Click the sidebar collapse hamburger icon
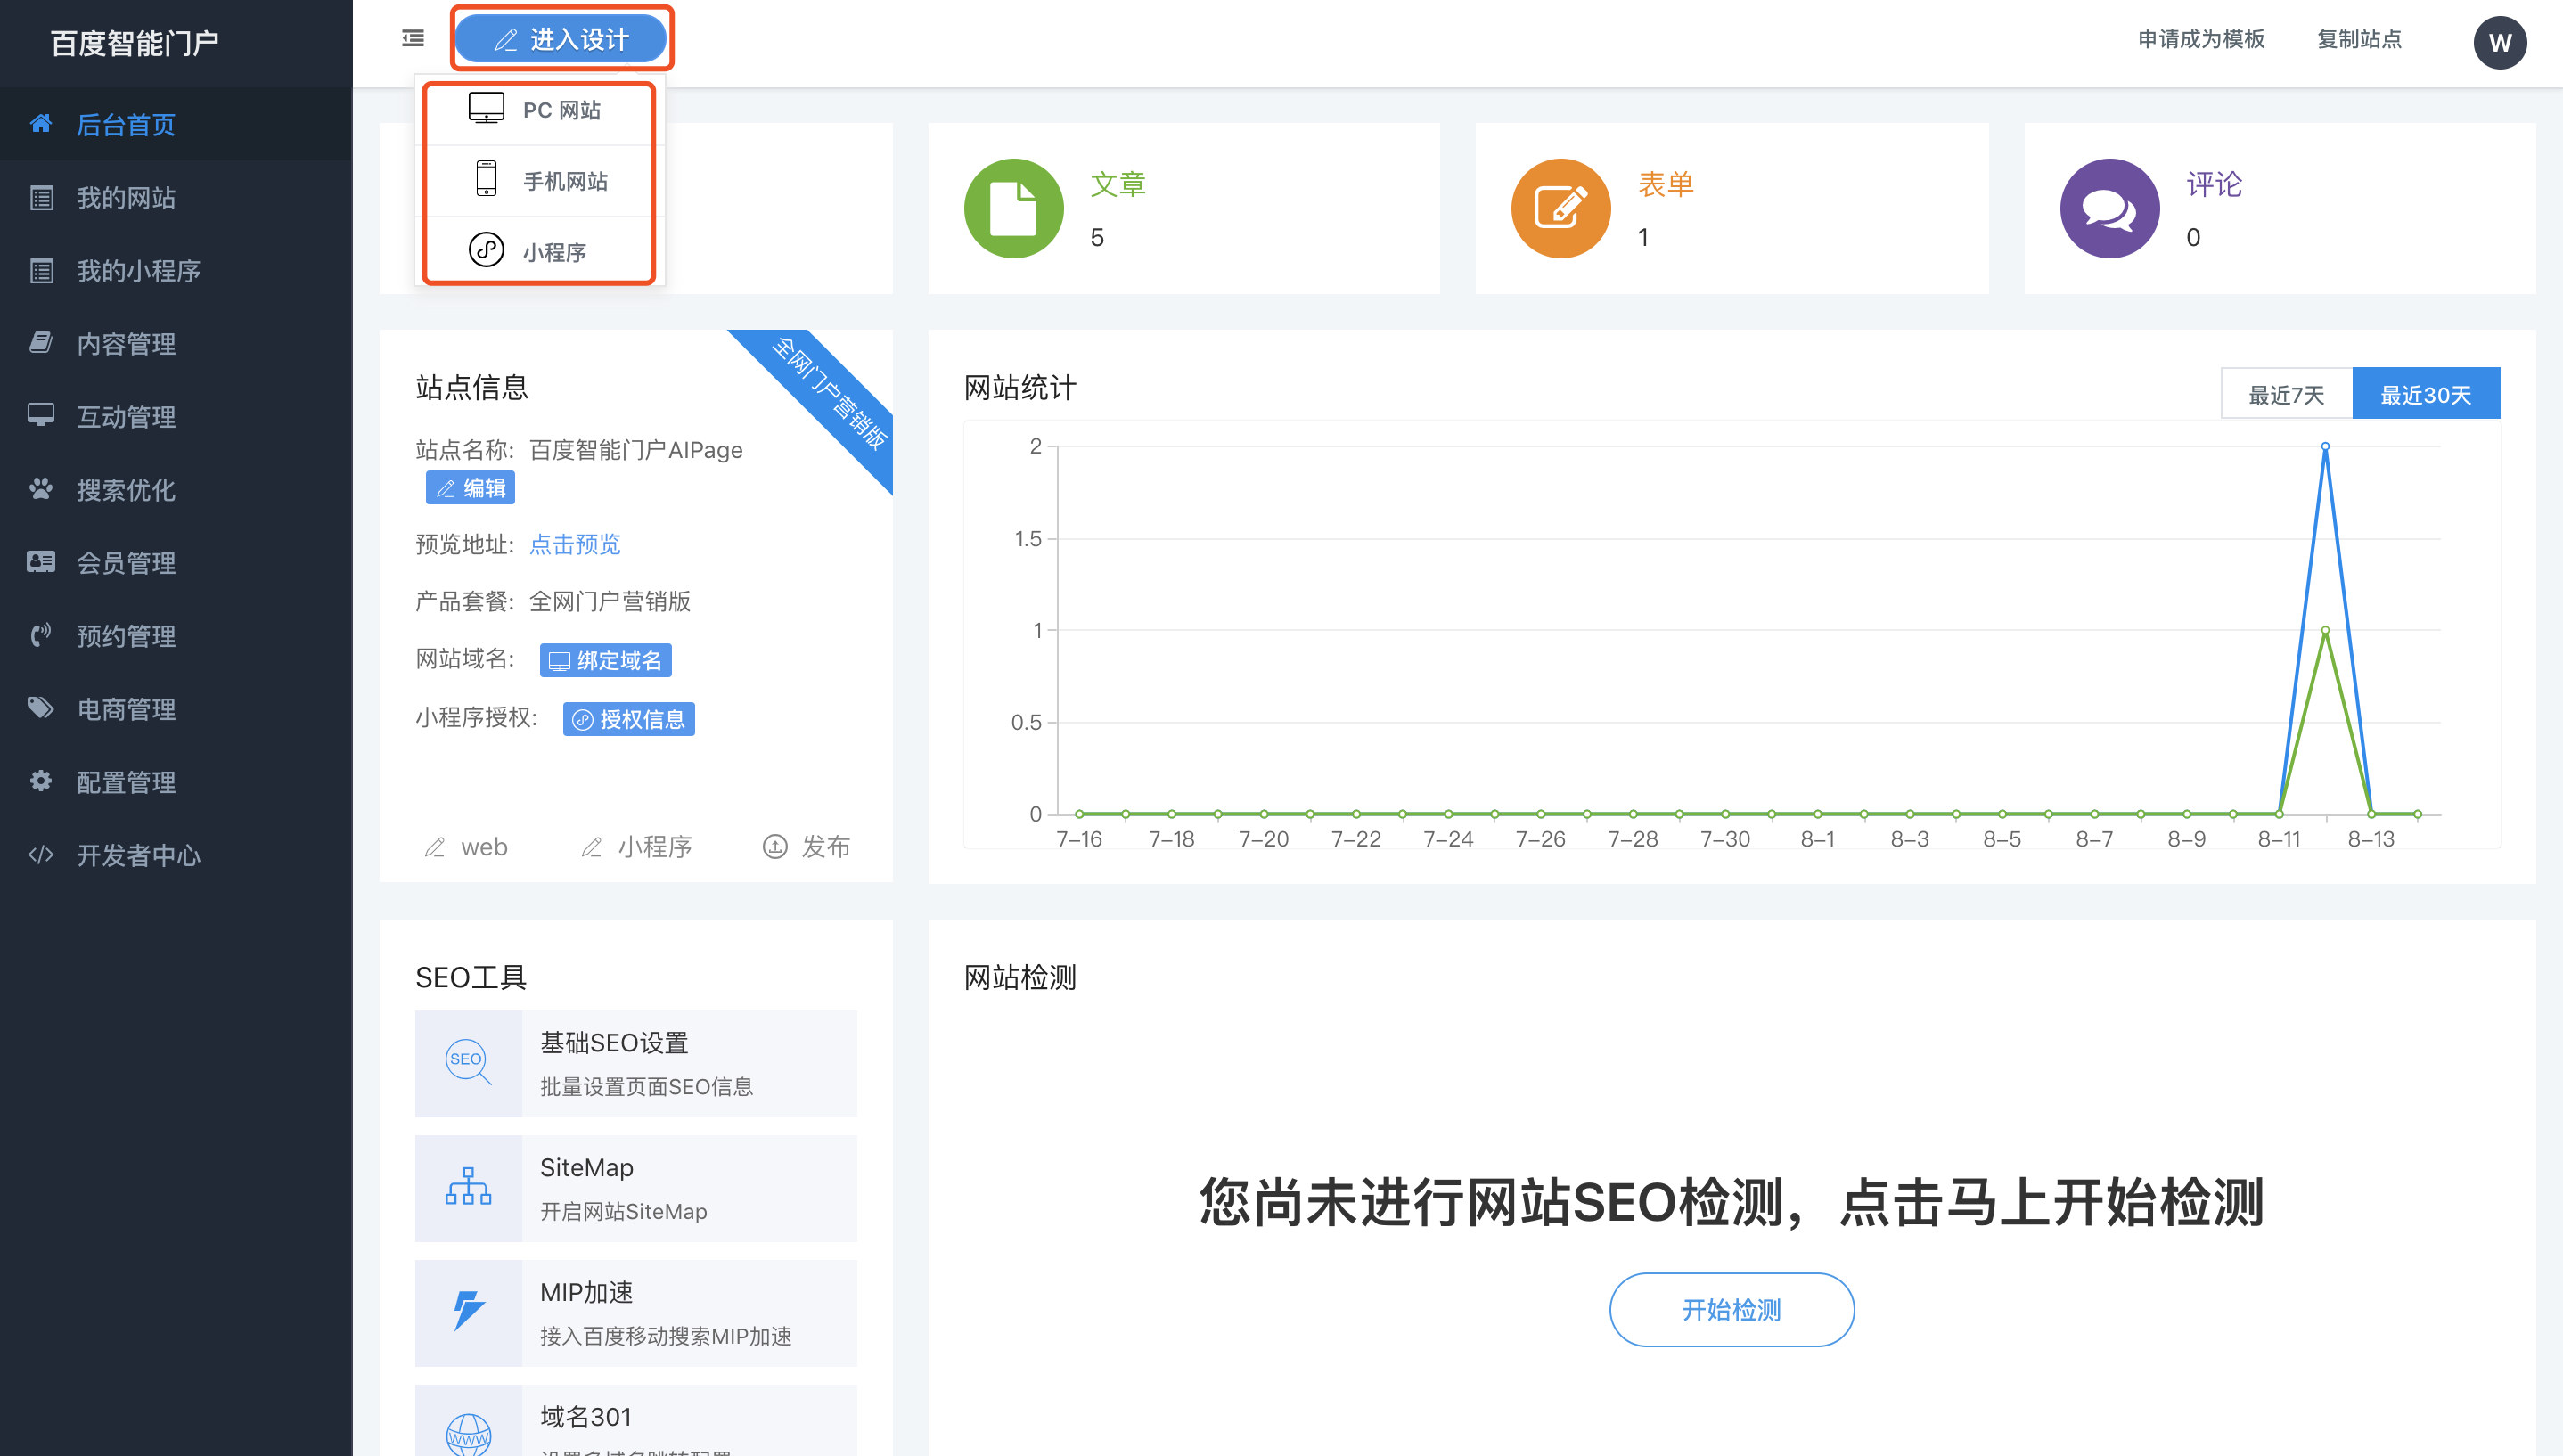The image size is (2563, 1456). pos(413,39)
